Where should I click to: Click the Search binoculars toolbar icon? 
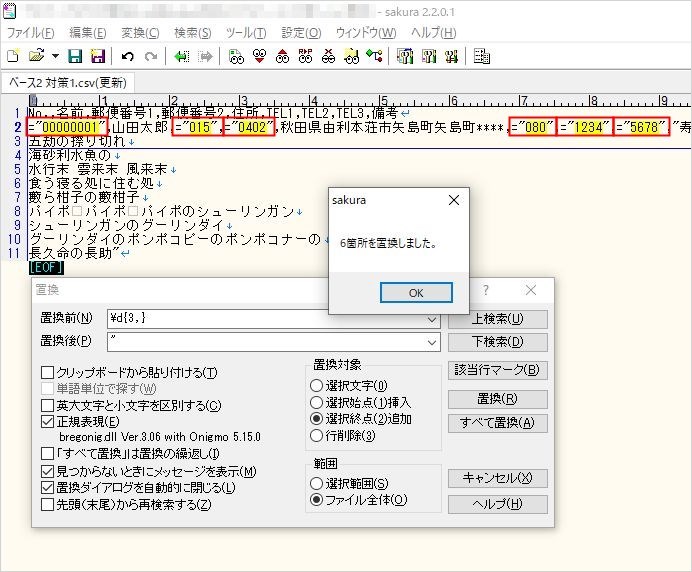pos(237,56)
